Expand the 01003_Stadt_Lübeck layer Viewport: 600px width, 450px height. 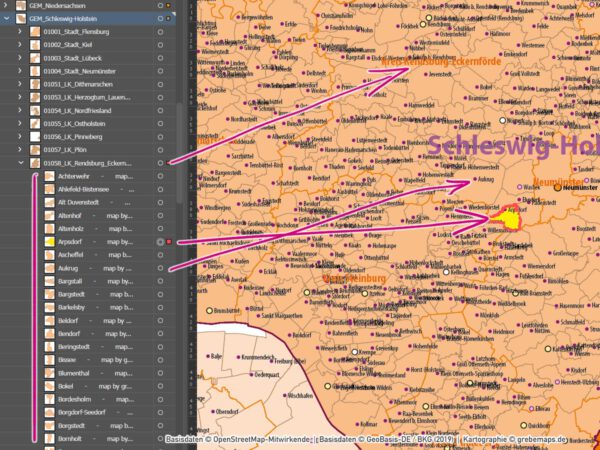(x=20, y=58)
